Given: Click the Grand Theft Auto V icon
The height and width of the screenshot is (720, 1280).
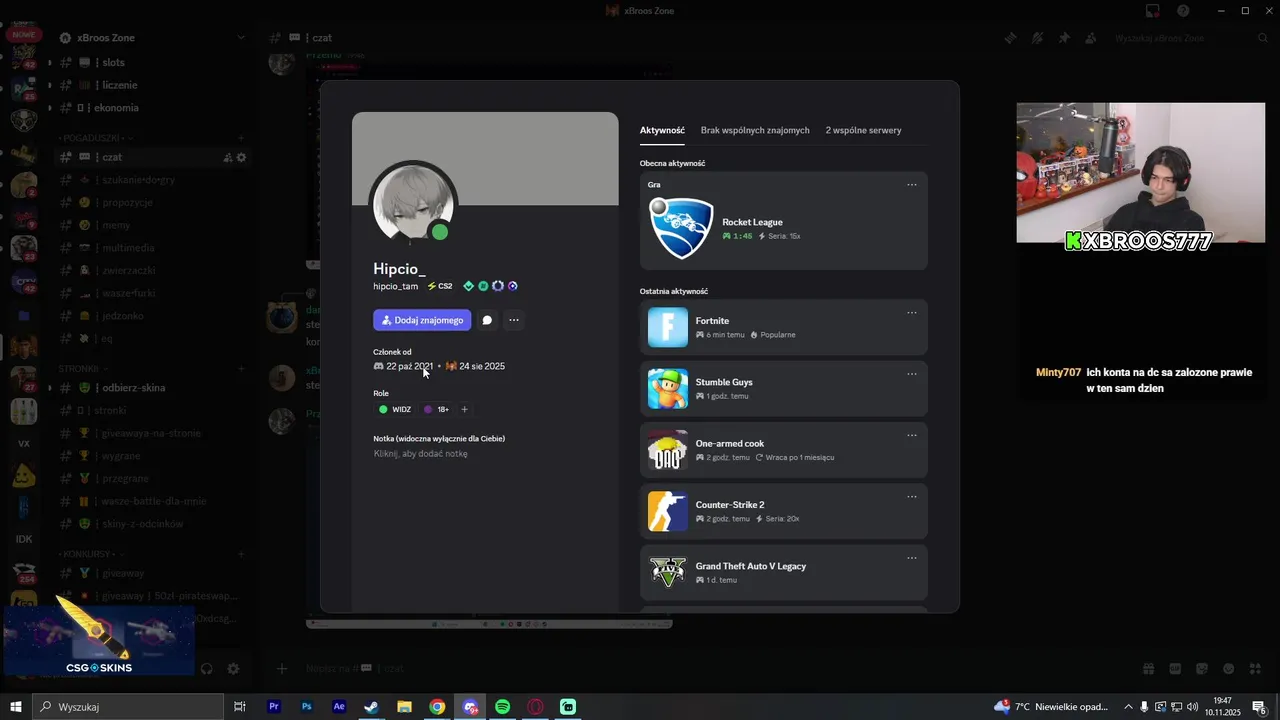Looking at the screenshot, I should (x=668, y=572).
